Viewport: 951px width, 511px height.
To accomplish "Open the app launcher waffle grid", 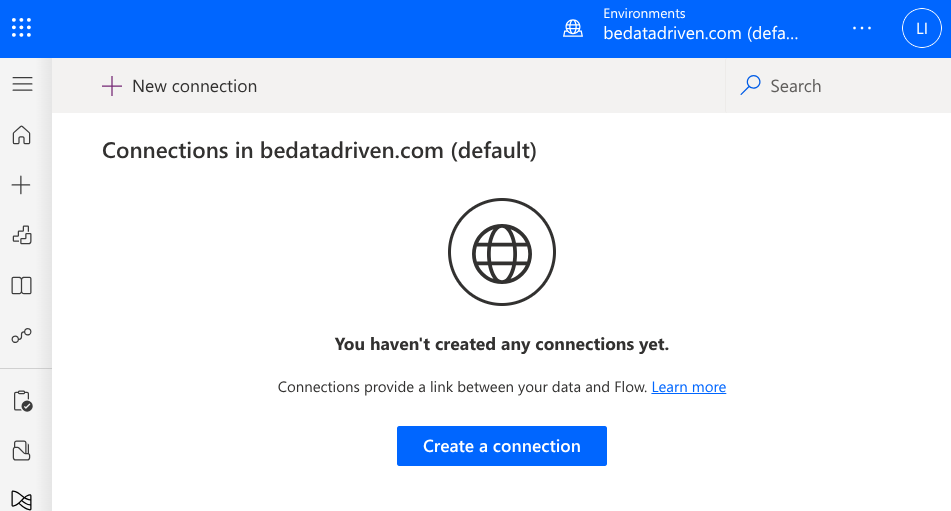I will point(21,28).
